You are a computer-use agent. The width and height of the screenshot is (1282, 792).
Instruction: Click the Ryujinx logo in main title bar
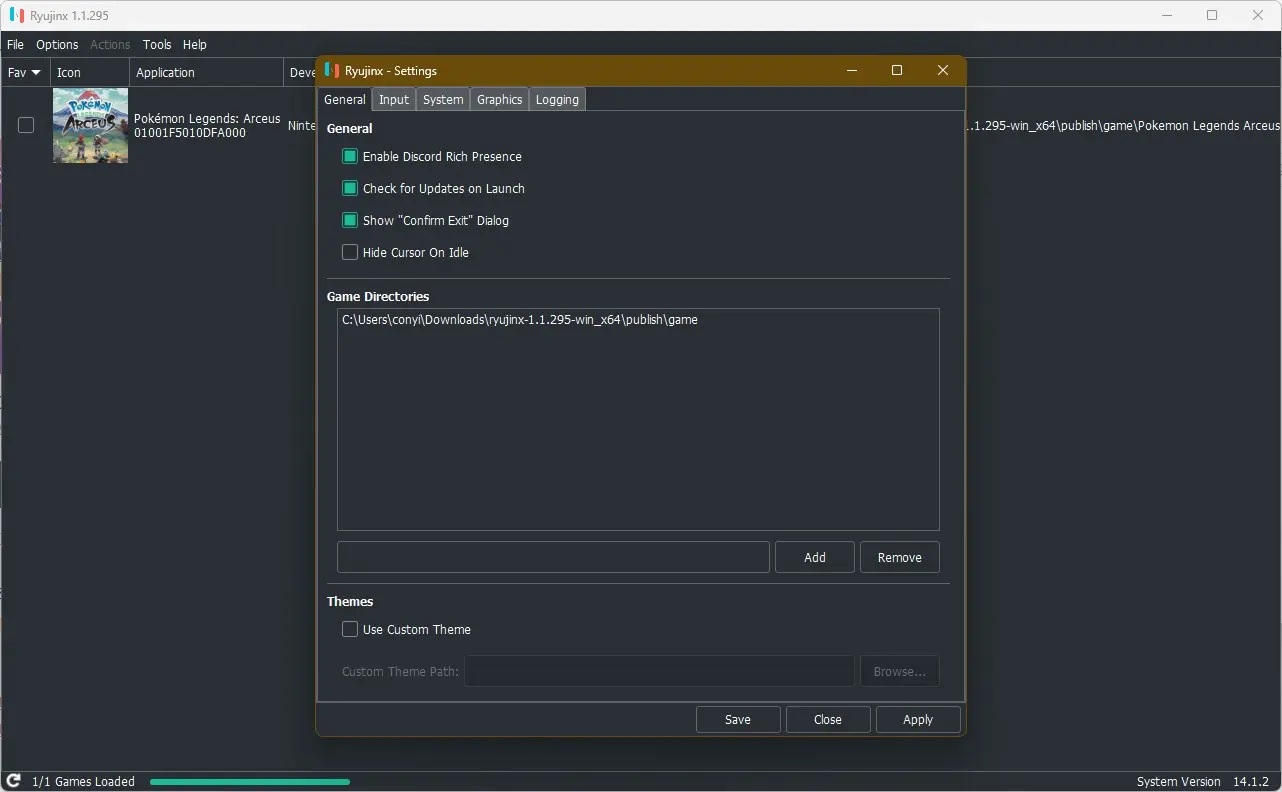coord(17,16)
